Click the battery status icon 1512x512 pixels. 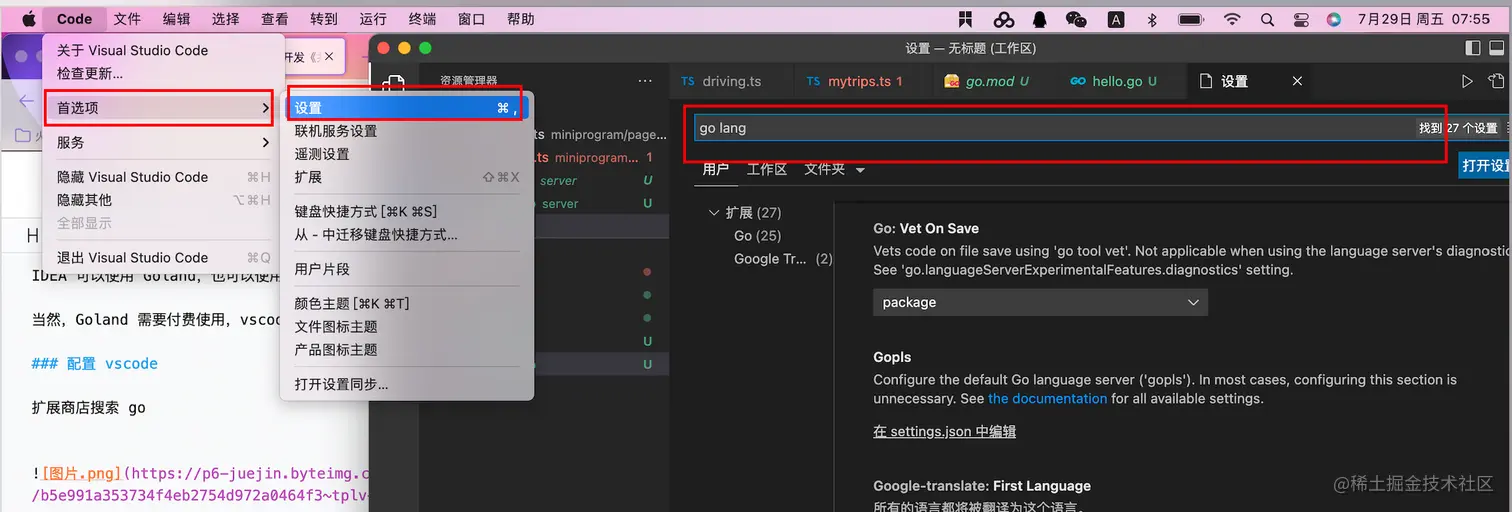[1191, 19]
